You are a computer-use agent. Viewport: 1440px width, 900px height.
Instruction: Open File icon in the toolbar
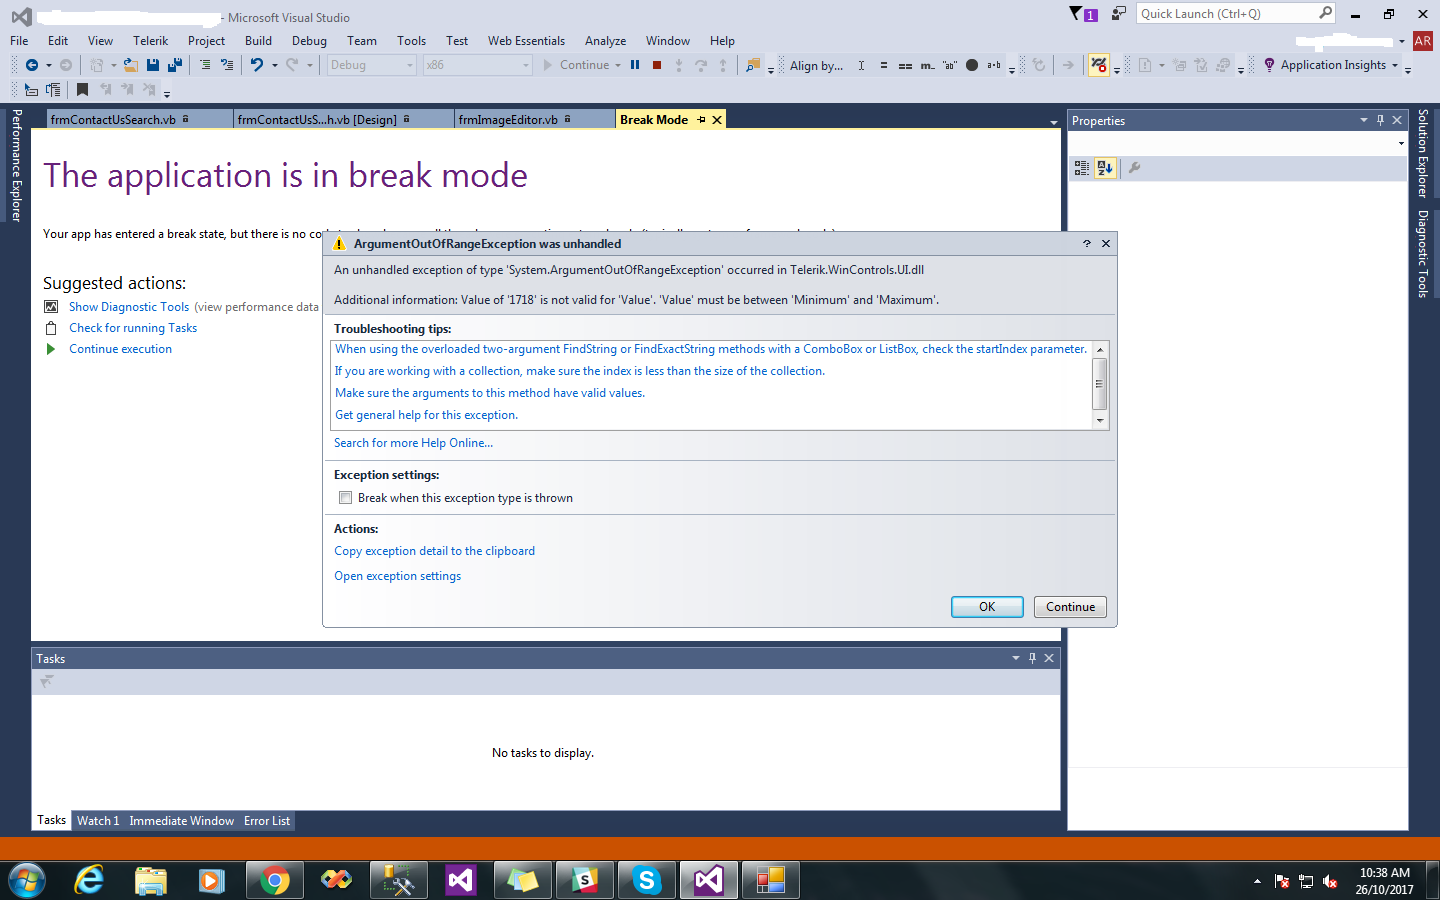[130, 65]
